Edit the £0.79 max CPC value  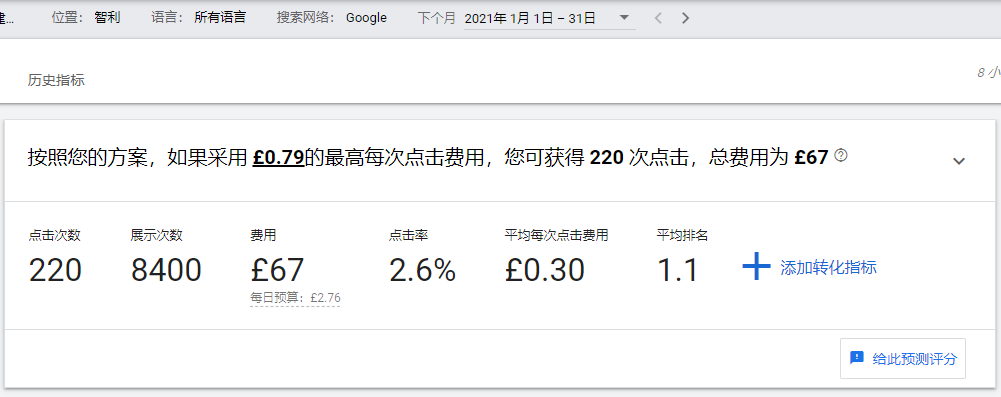point(278,156)
